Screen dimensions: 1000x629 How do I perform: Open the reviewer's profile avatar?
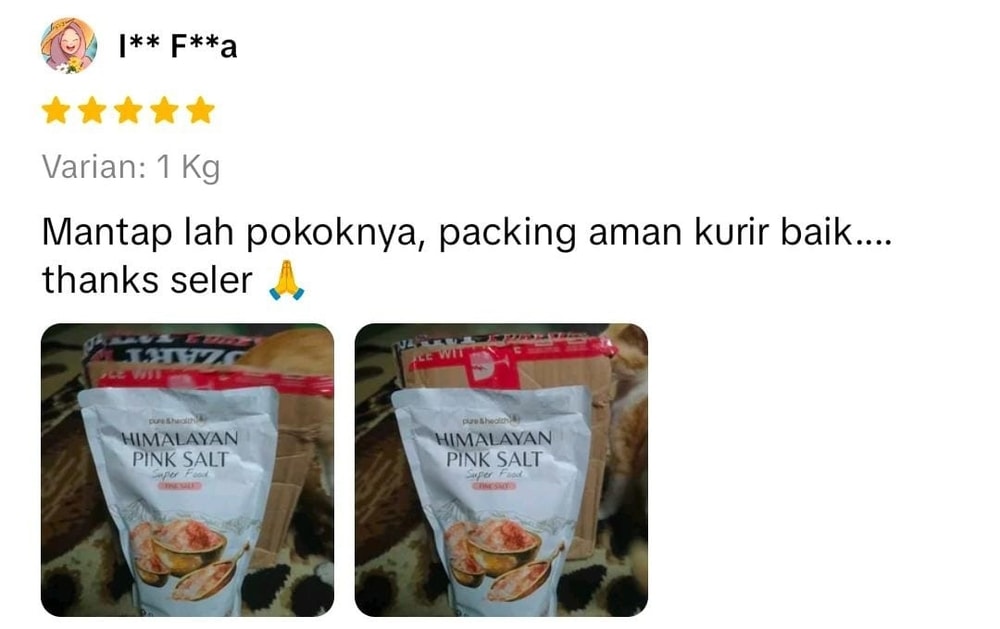[69, 45]
